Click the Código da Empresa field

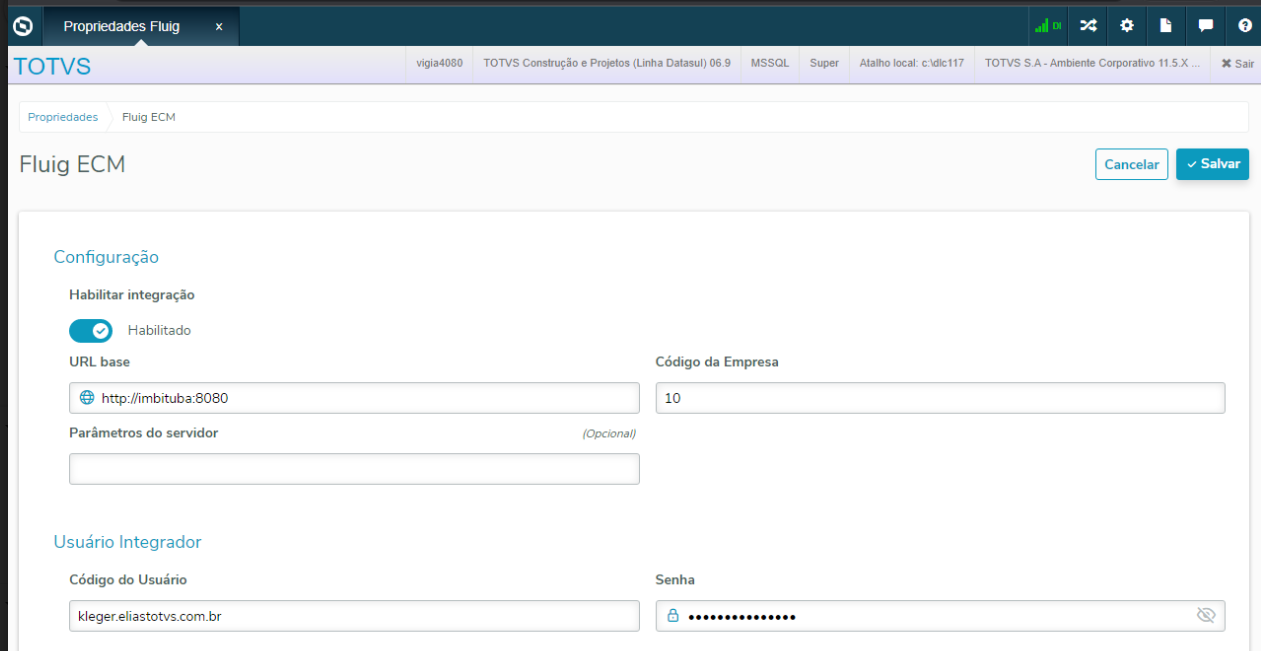click(940, 398)
